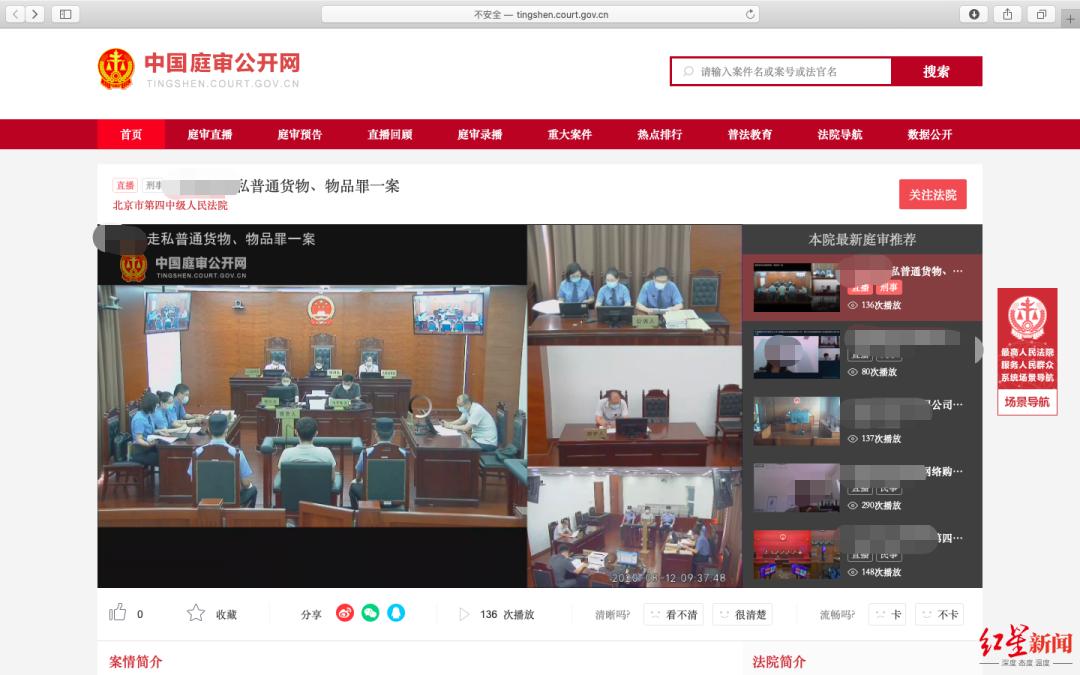Click 很清楚 to confirm clear video quality
The image size is (1080, 675).
point(742,613)
